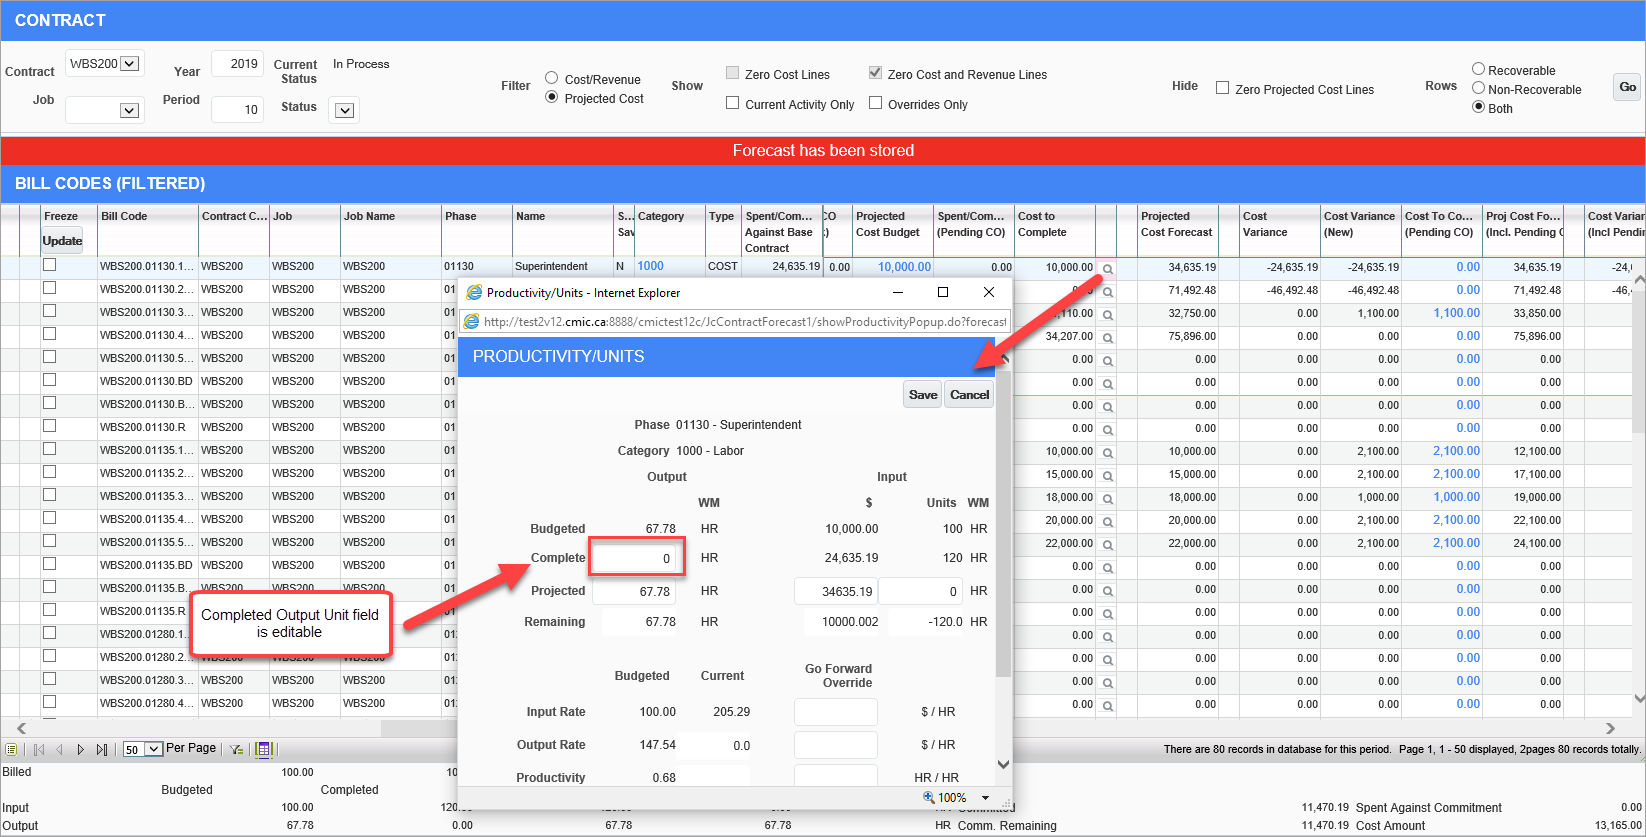
Task: Sort by Projected Cost Forecast column header
Action: (1176, 224)
